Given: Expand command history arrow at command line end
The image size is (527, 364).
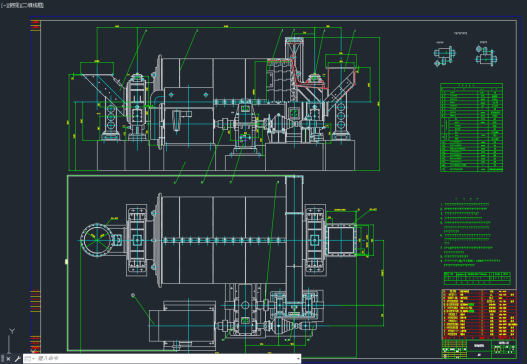Looking at the screenshot, I should [298, 359].
